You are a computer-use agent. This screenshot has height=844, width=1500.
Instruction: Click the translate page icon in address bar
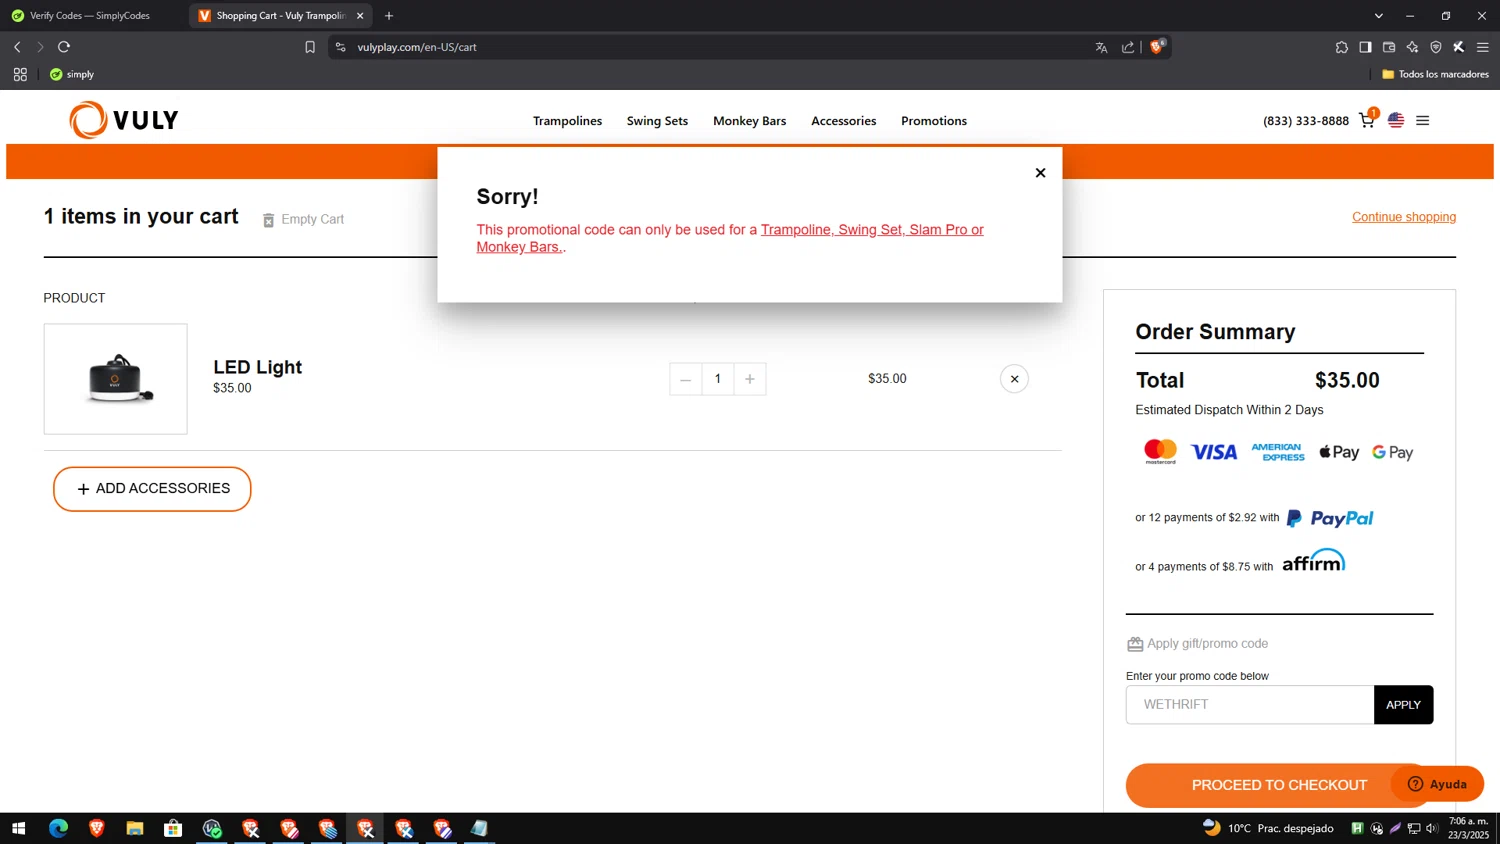1101,47
